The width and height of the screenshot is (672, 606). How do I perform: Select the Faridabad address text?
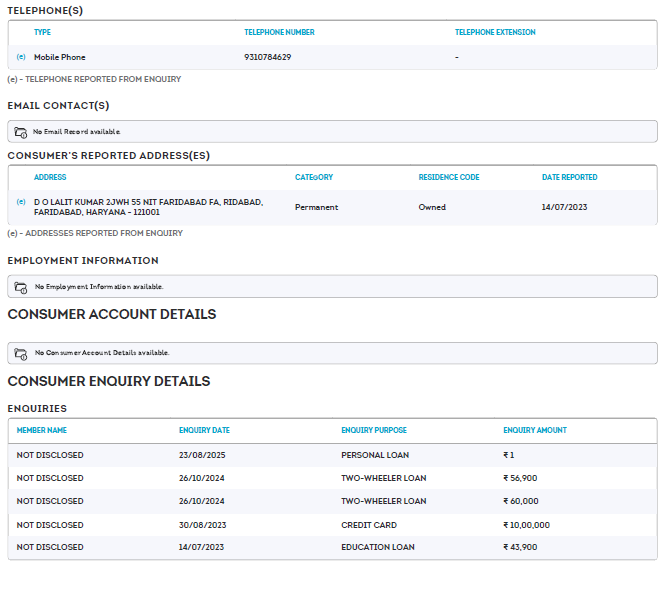[148, 207]
